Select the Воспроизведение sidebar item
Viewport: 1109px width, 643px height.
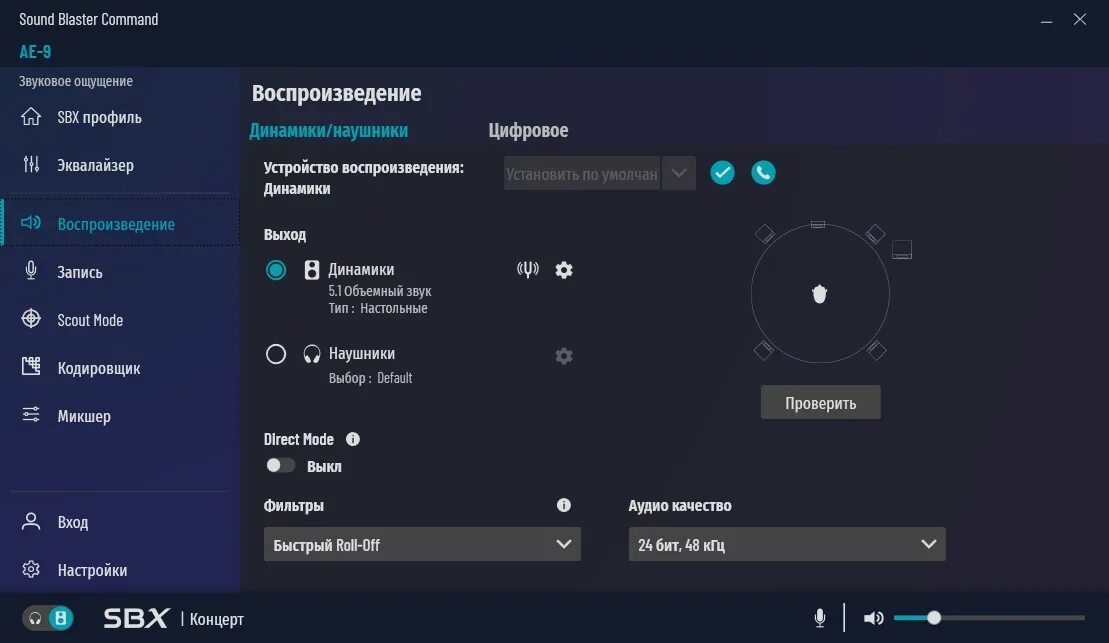click(120, 224)
